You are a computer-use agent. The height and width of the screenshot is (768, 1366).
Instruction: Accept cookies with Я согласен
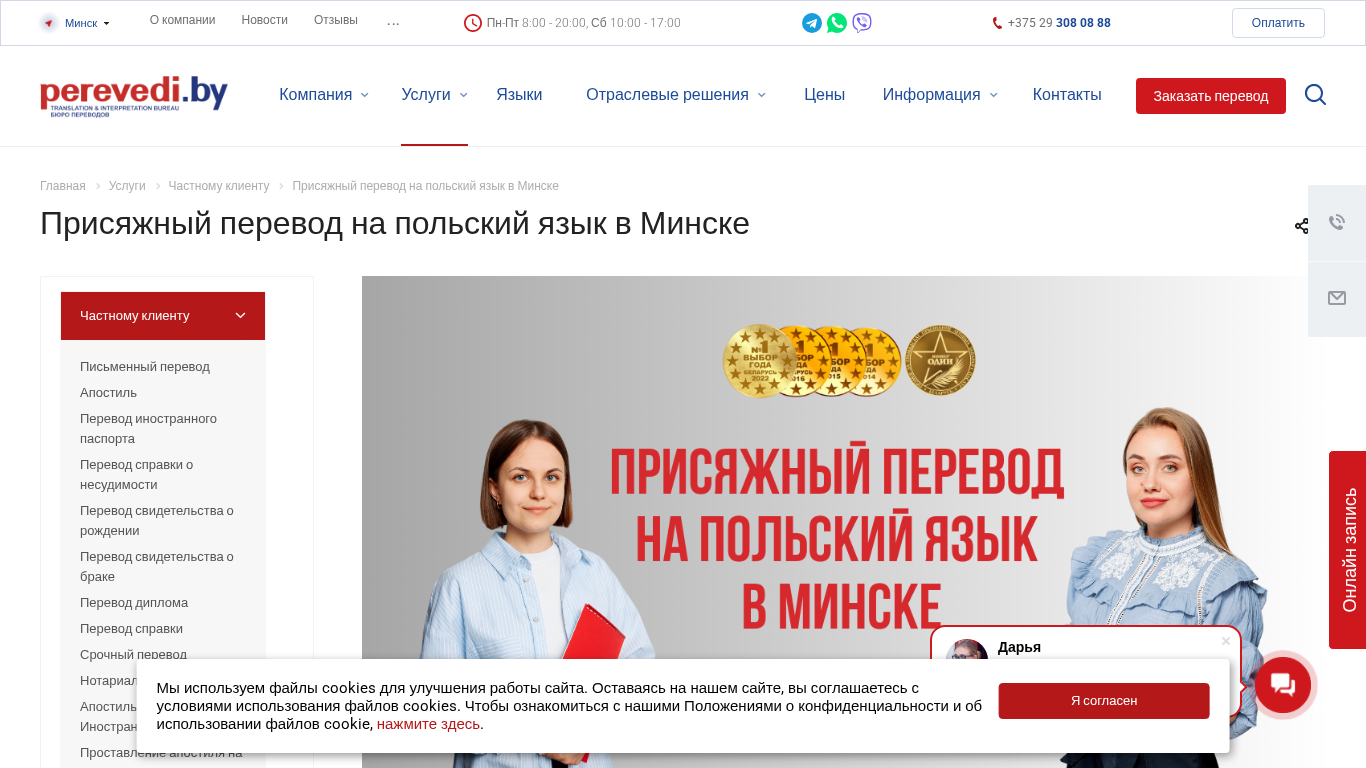1104,701
